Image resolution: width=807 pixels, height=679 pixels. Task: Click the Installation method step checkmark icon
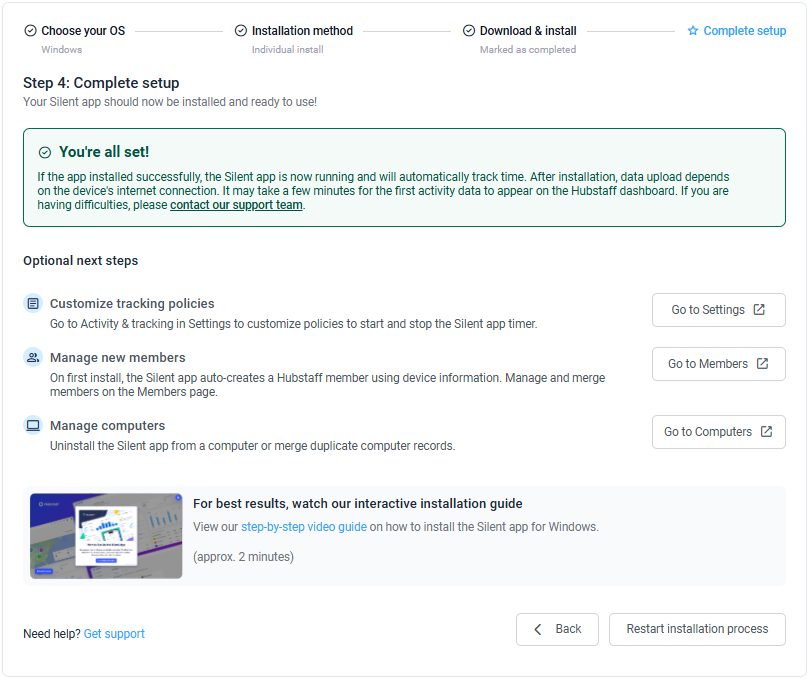(x=241, y=31)
